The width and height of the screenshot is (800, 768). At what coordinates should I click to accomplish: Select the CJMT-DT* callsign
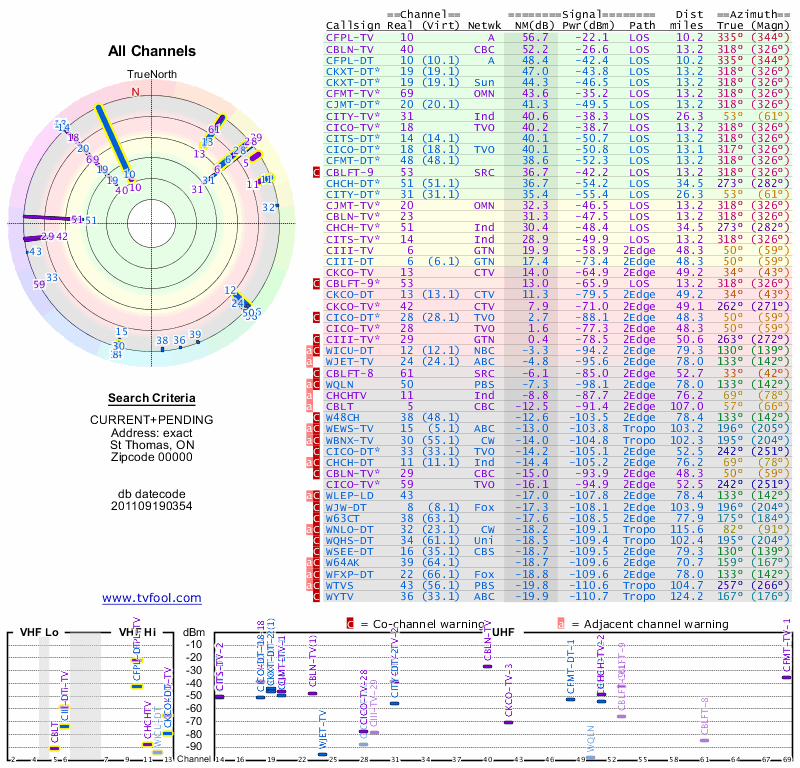pyautogui.click(x=353, y=105)
